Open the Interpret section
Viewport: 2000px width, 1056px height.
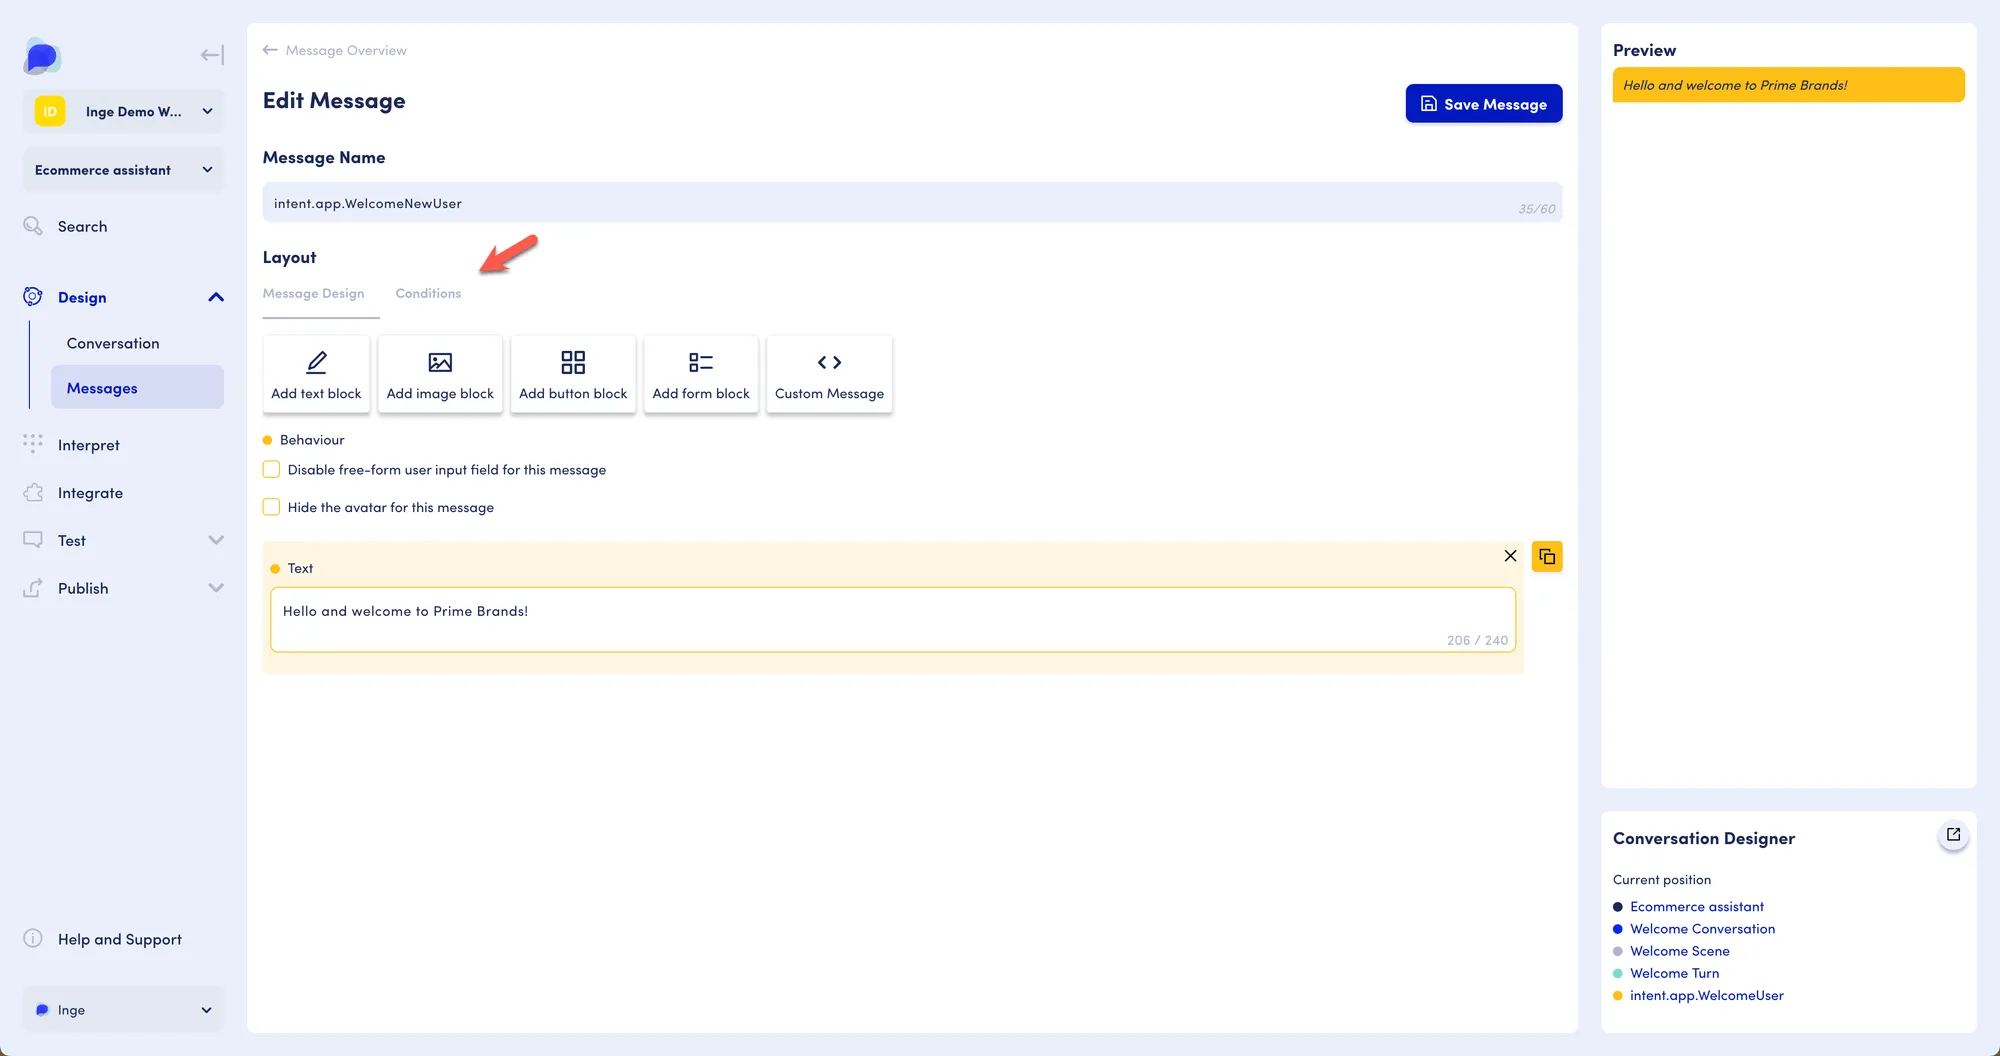89,445
